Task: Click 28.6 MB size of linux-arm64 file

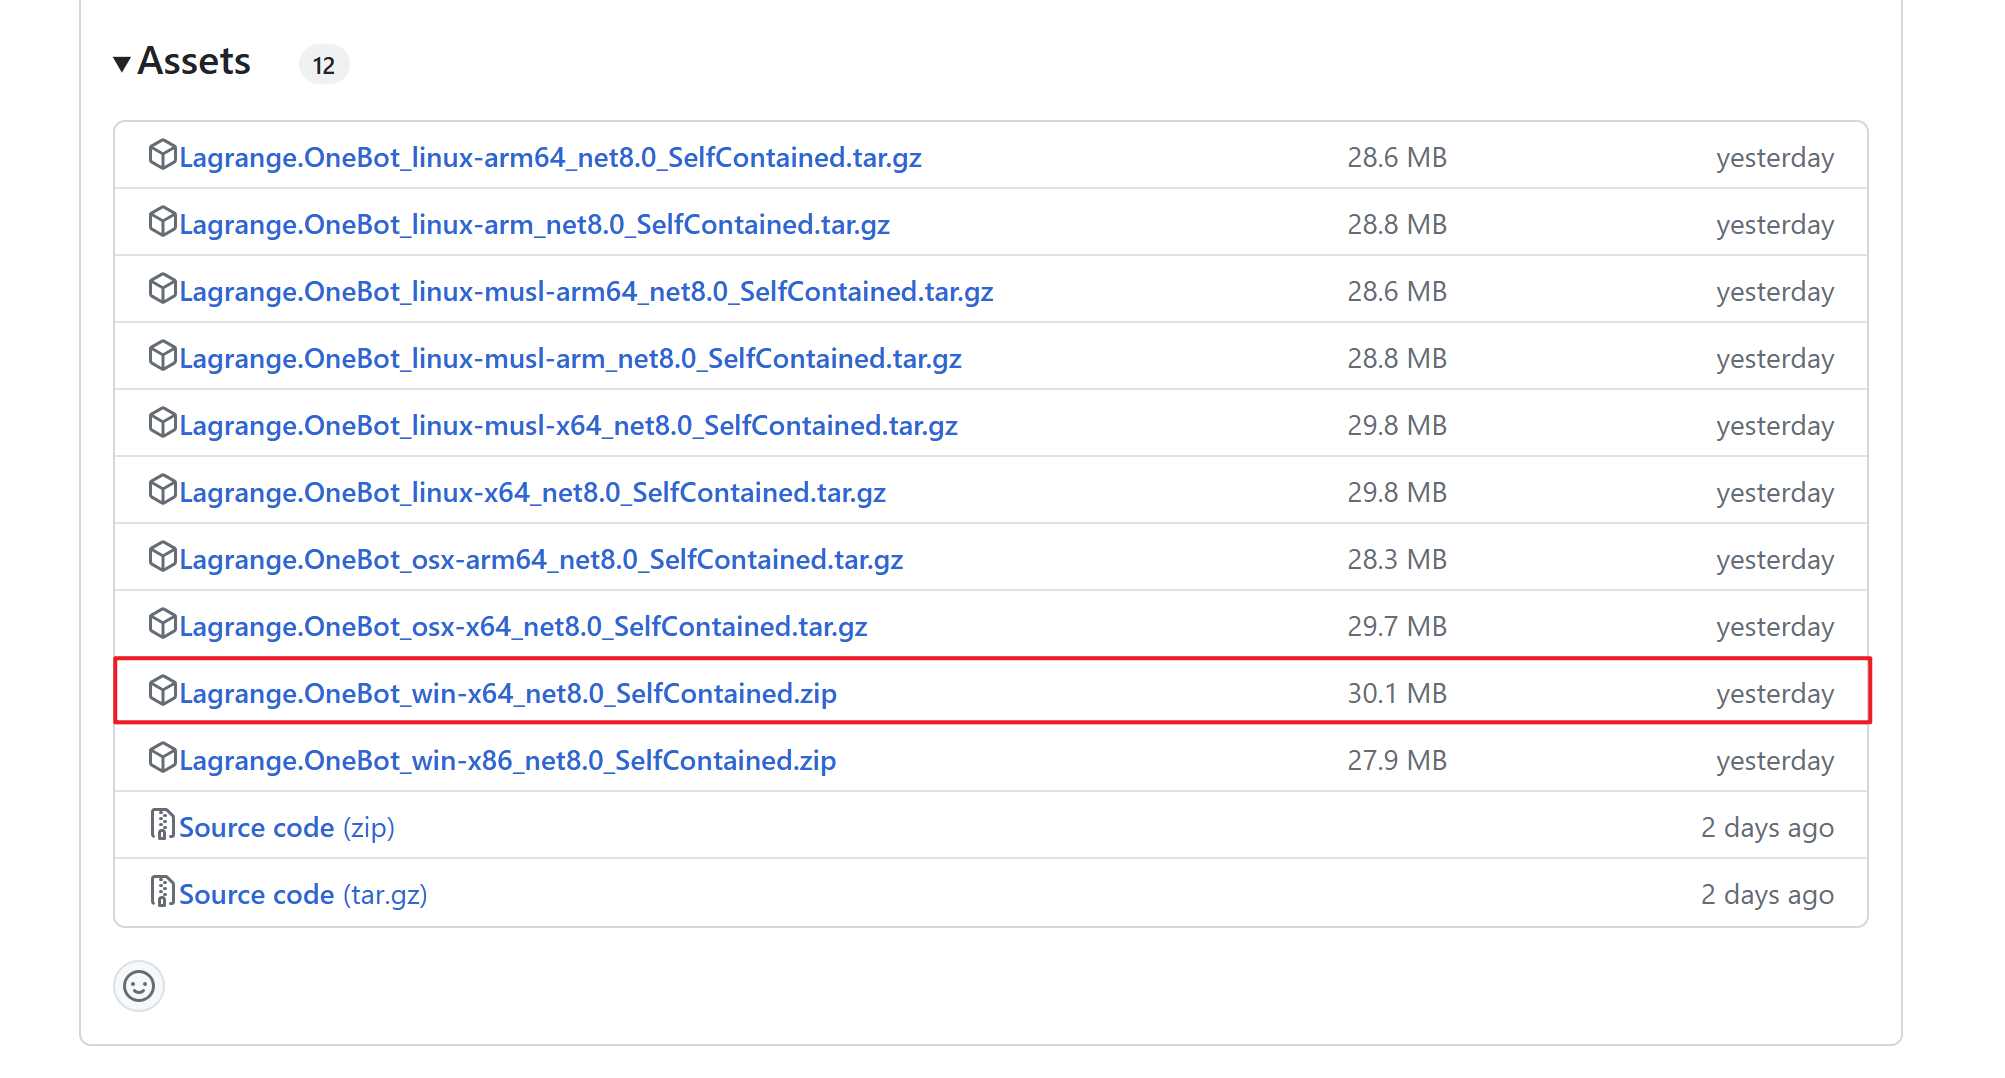Action: point(1397,158)
